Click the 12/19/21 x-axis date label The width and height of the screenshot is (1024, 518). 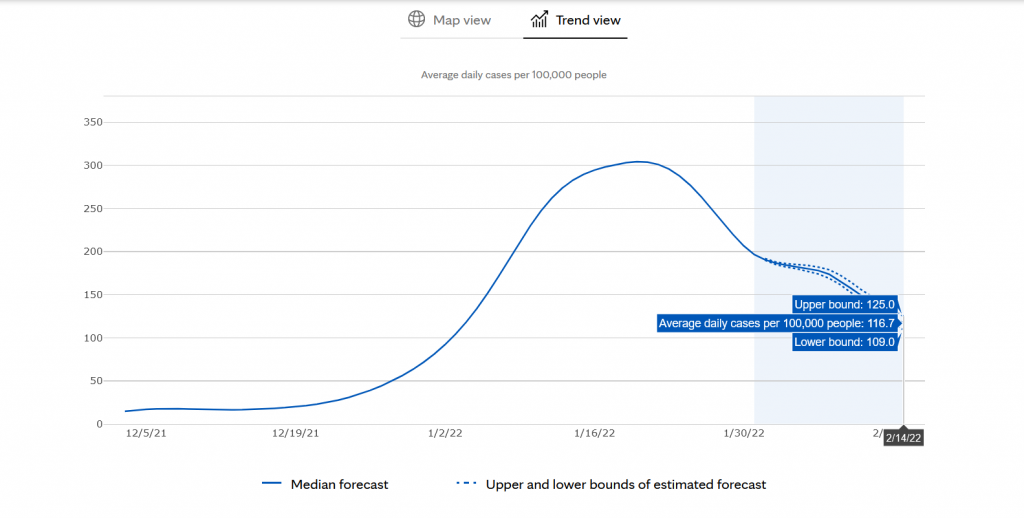295,434
